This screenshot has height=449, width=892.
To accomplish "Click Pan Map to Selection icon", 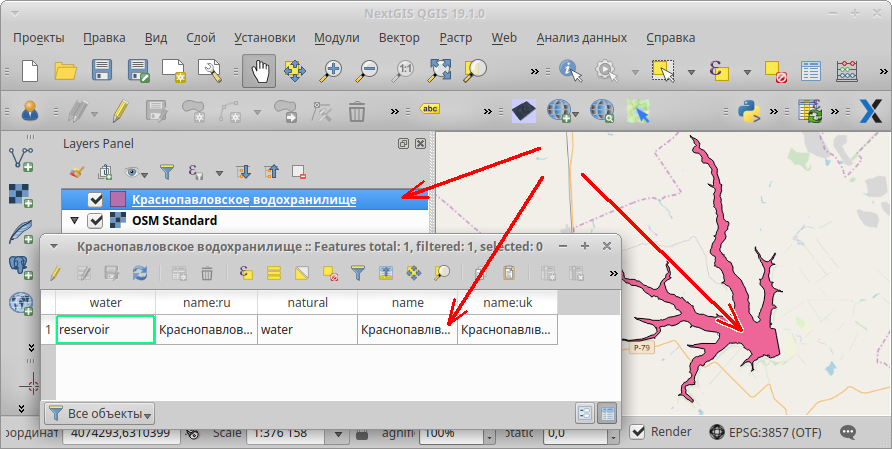I will point(295,71).
